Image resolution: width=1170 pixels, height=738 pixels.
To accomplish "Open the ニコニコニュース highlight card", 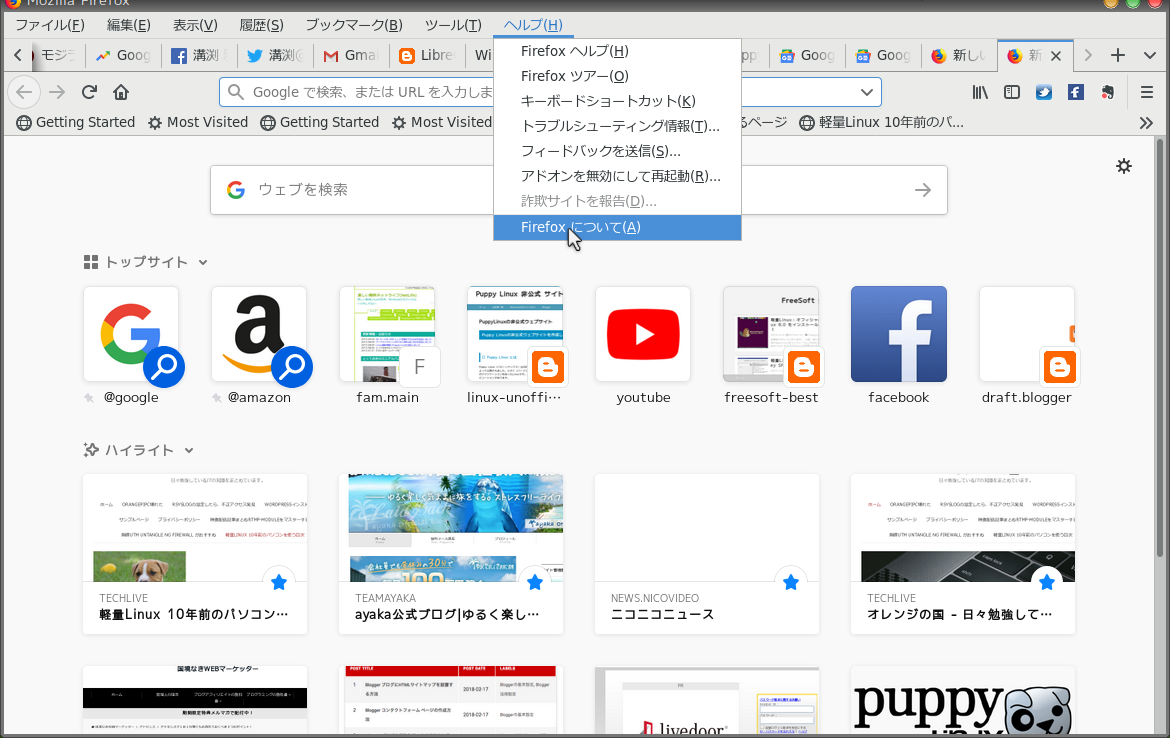I will pos(707,554).
